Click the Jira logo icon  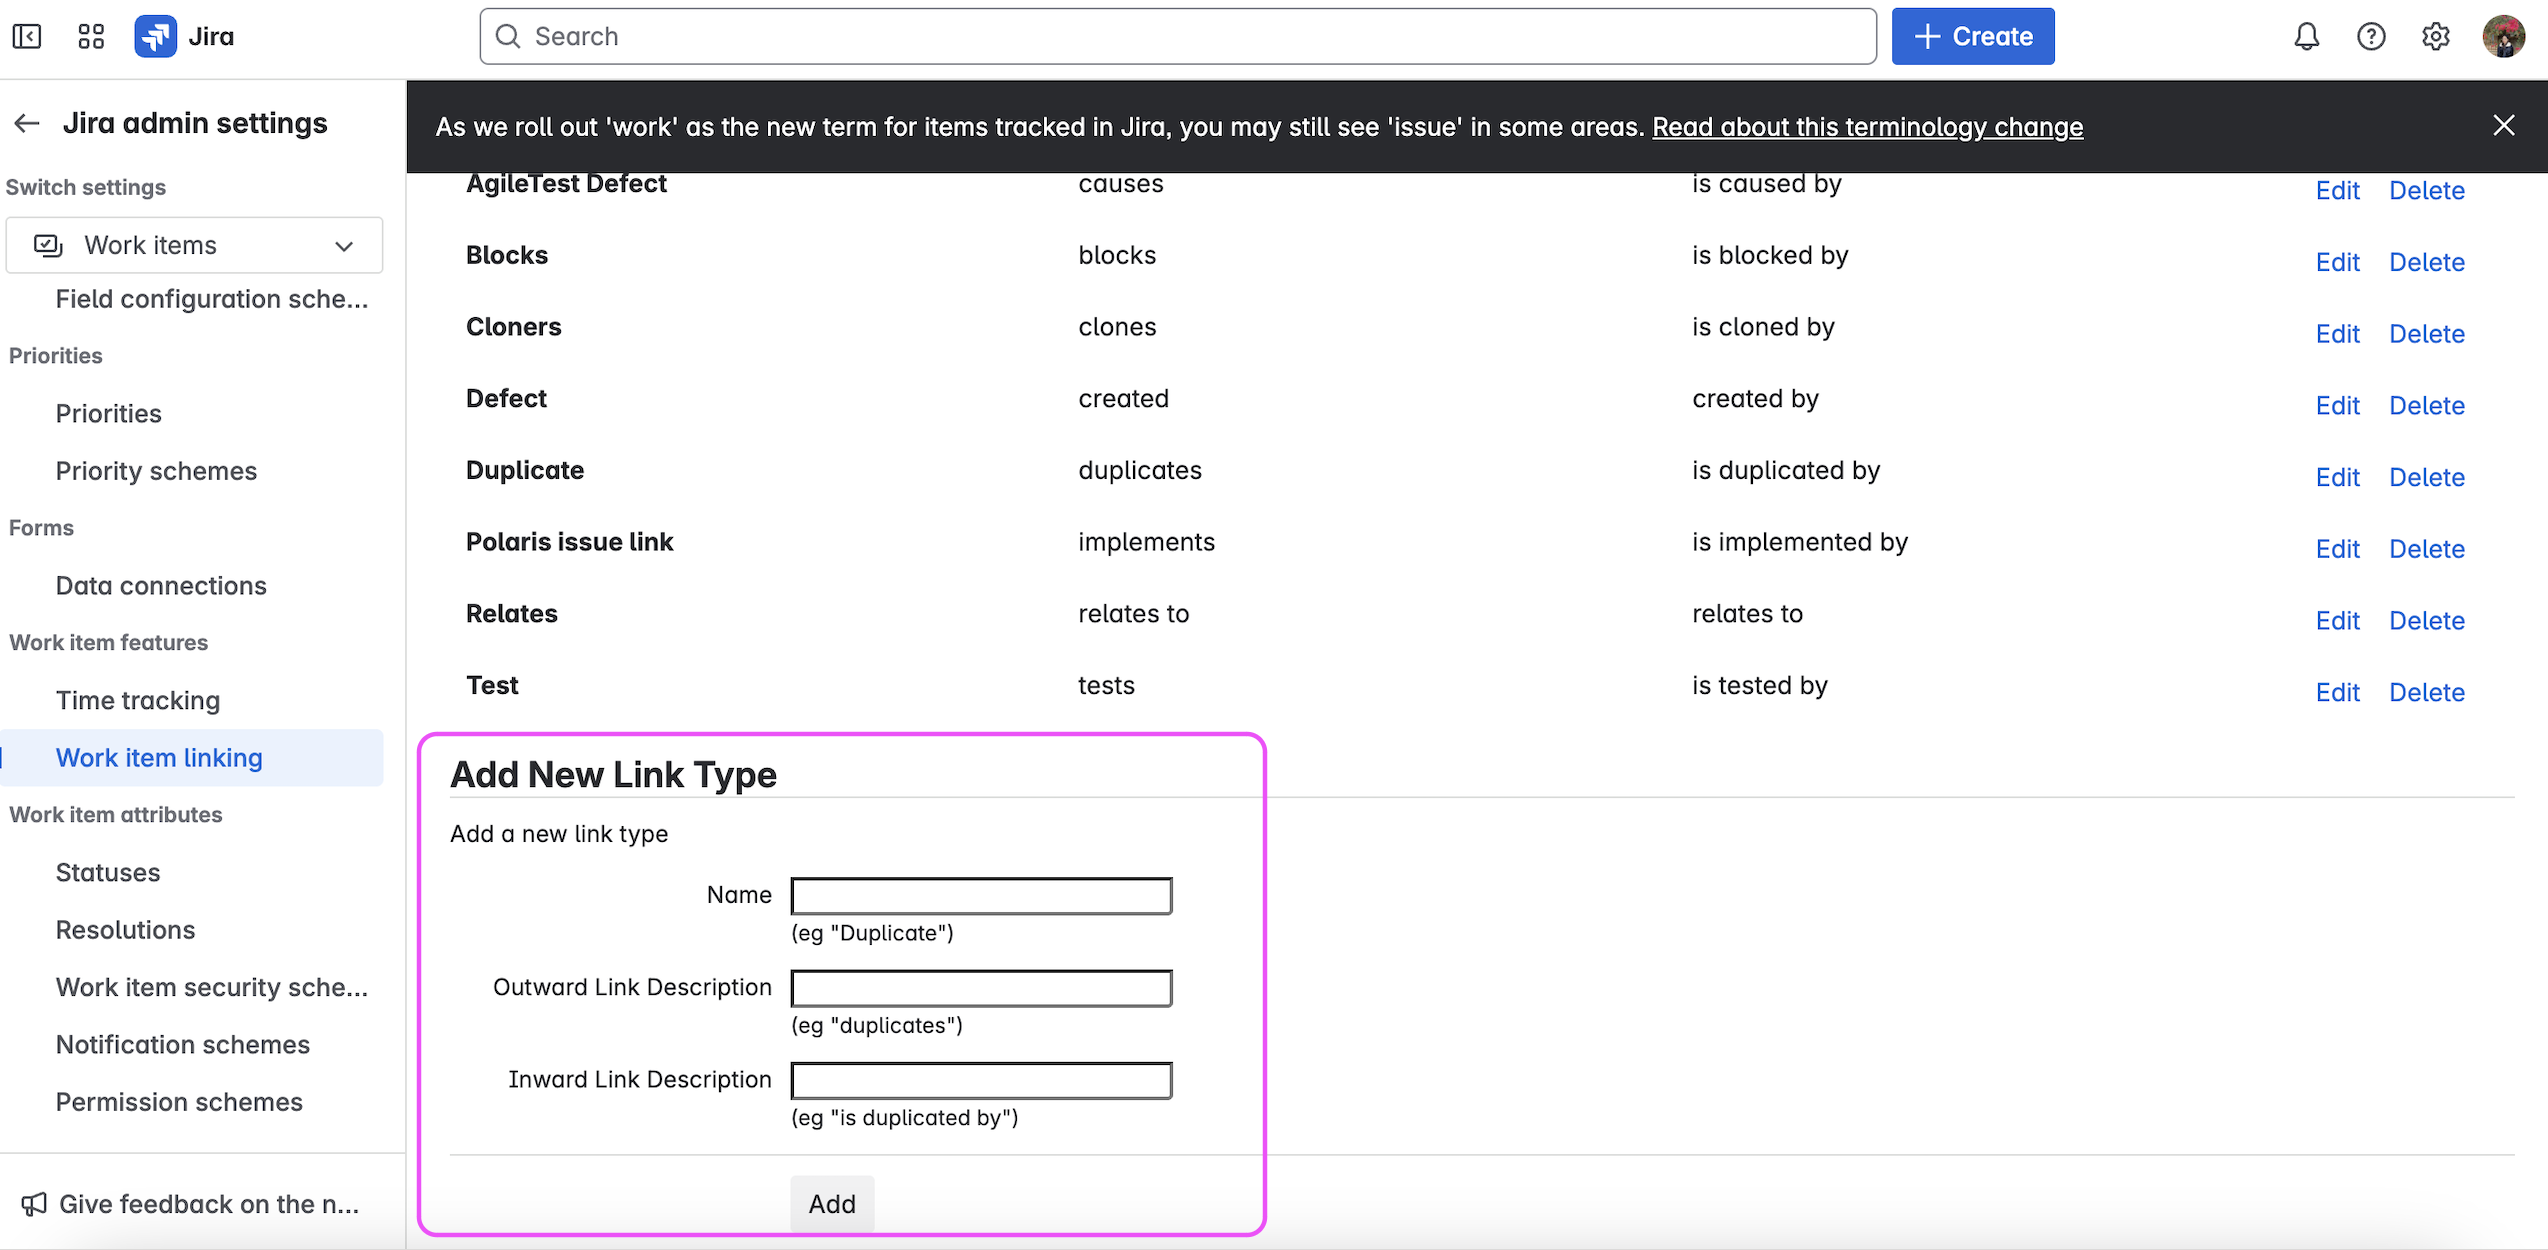tap(156, 37)
